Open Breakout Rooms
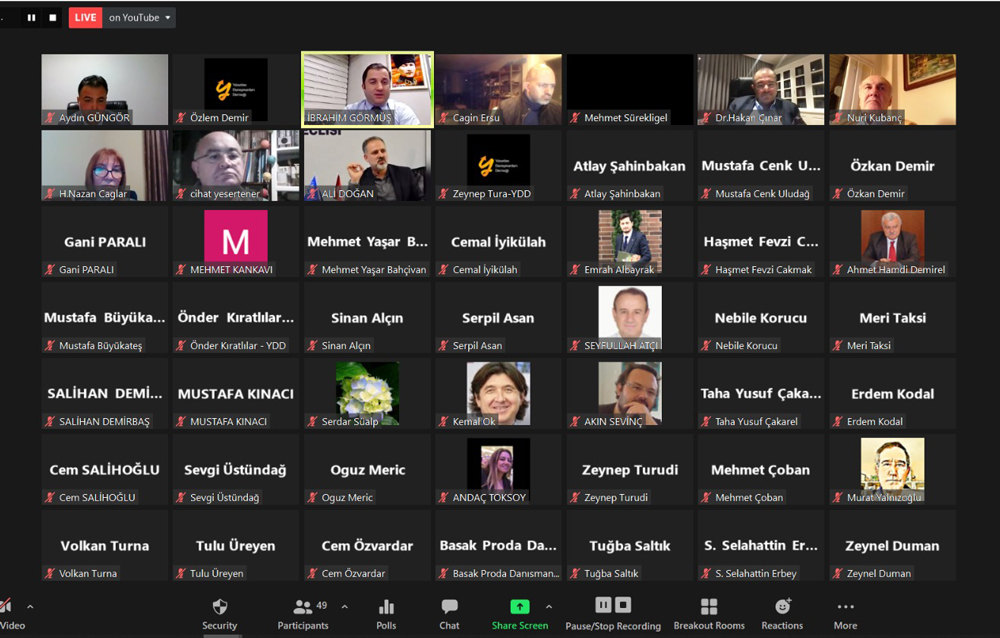1000x638 pixels. click(709, 613)
